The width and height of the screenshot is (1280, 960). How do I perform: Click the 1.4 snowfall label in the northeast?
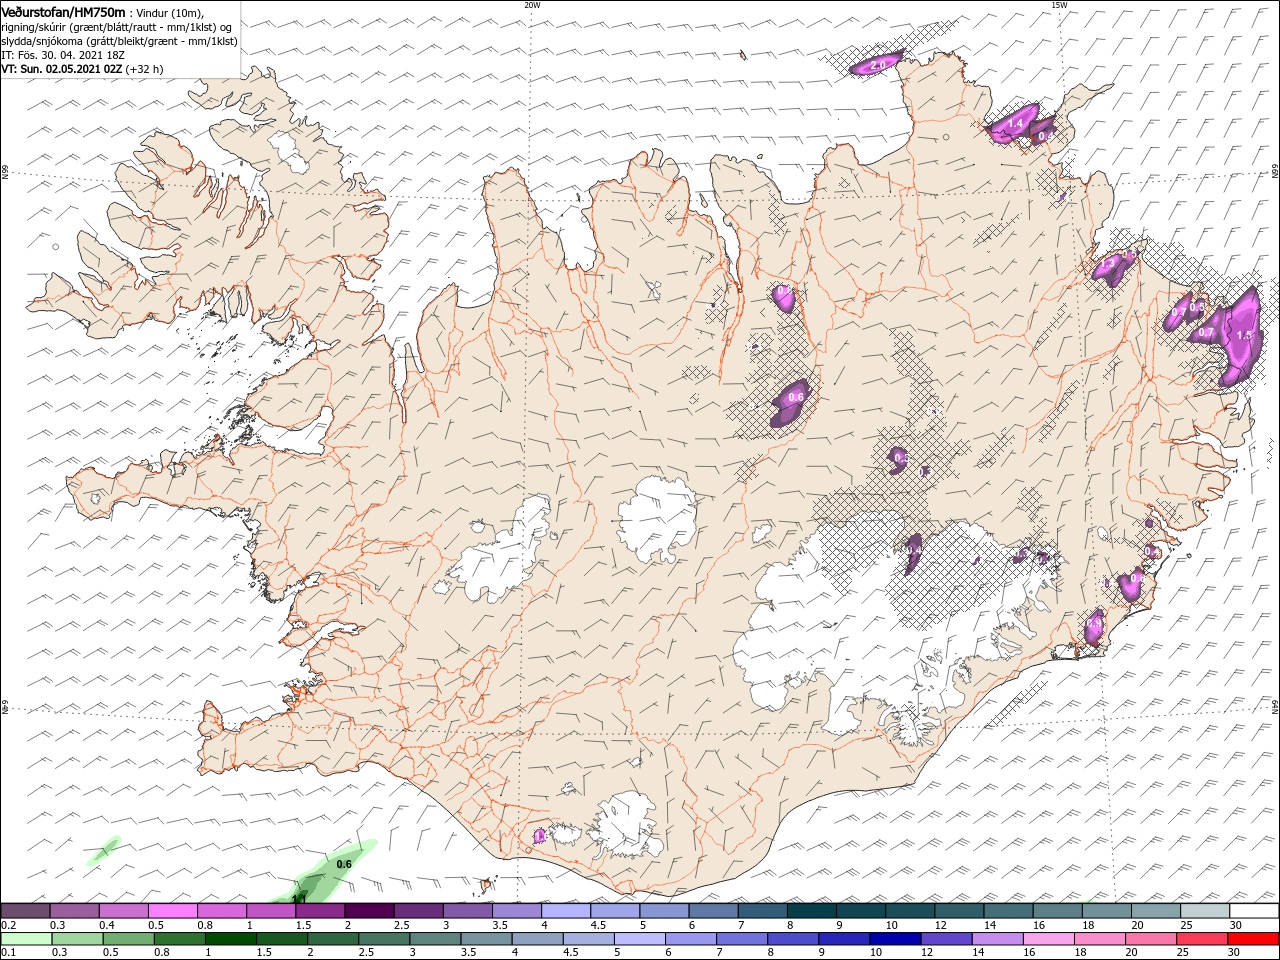pyautogui.click(x=1015, y=123)
